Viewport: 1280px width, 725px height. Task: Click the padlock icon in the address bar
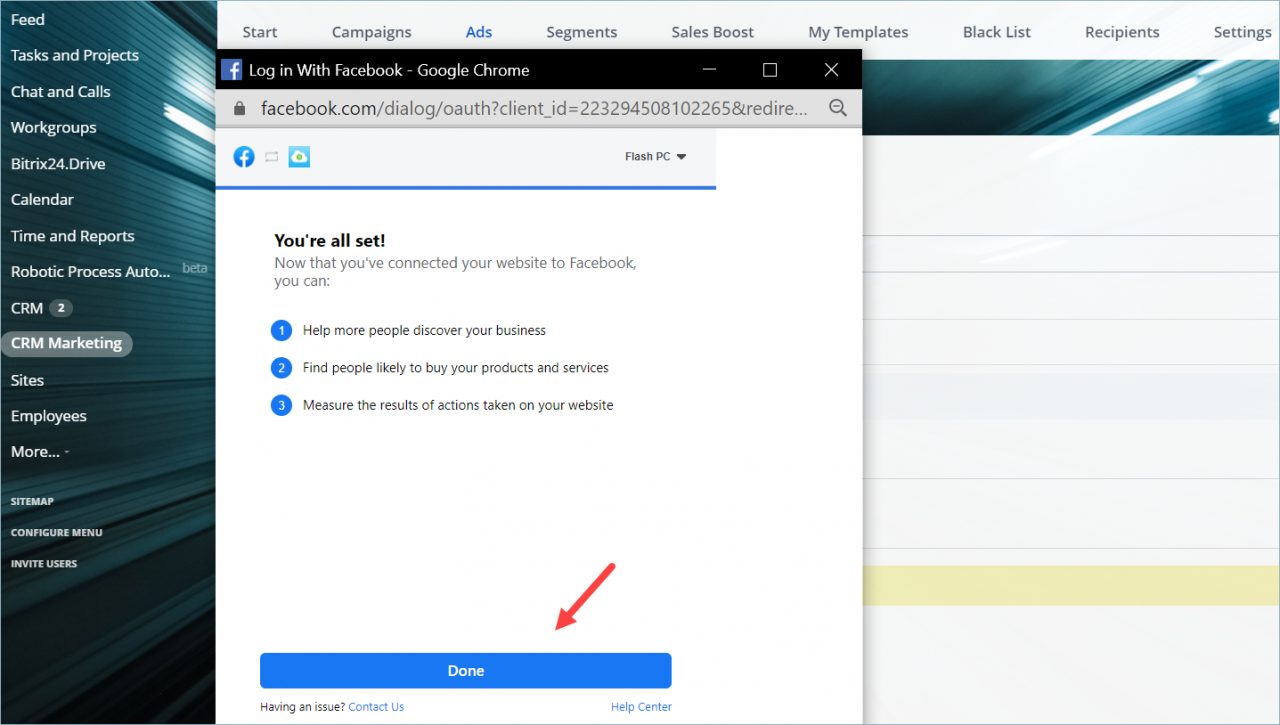click(x=239, y=108)
